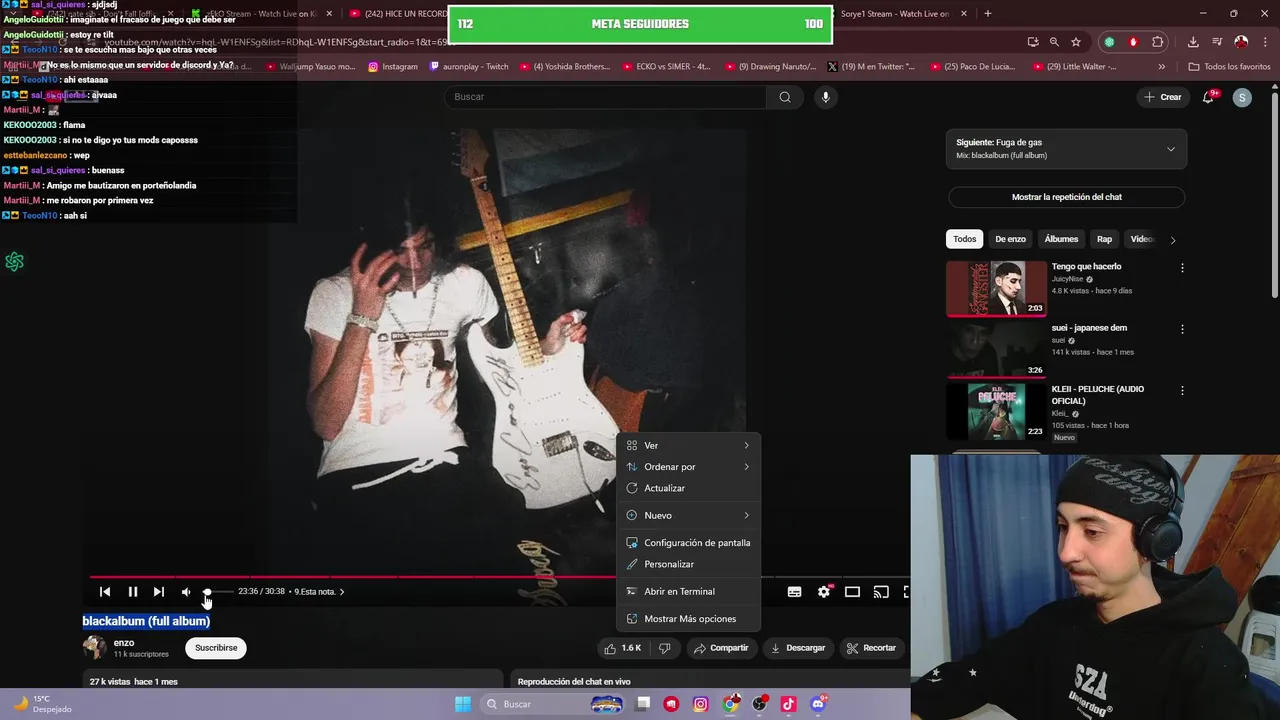Open options menu for 'KLEII - PELUCHE'
Screen dimensions: 1280x720
click(1182, 390)
